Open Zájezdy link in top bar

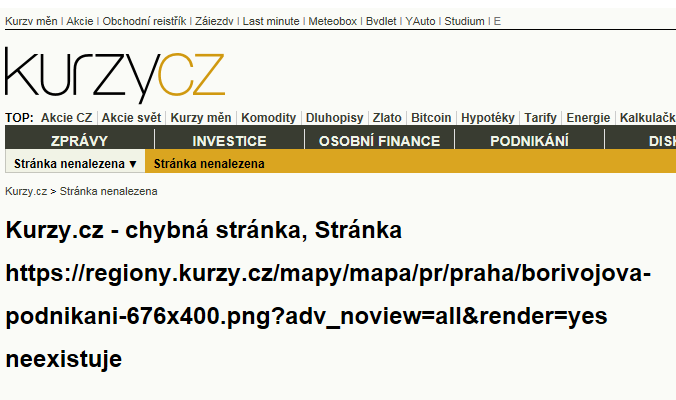tap(214, 21)
